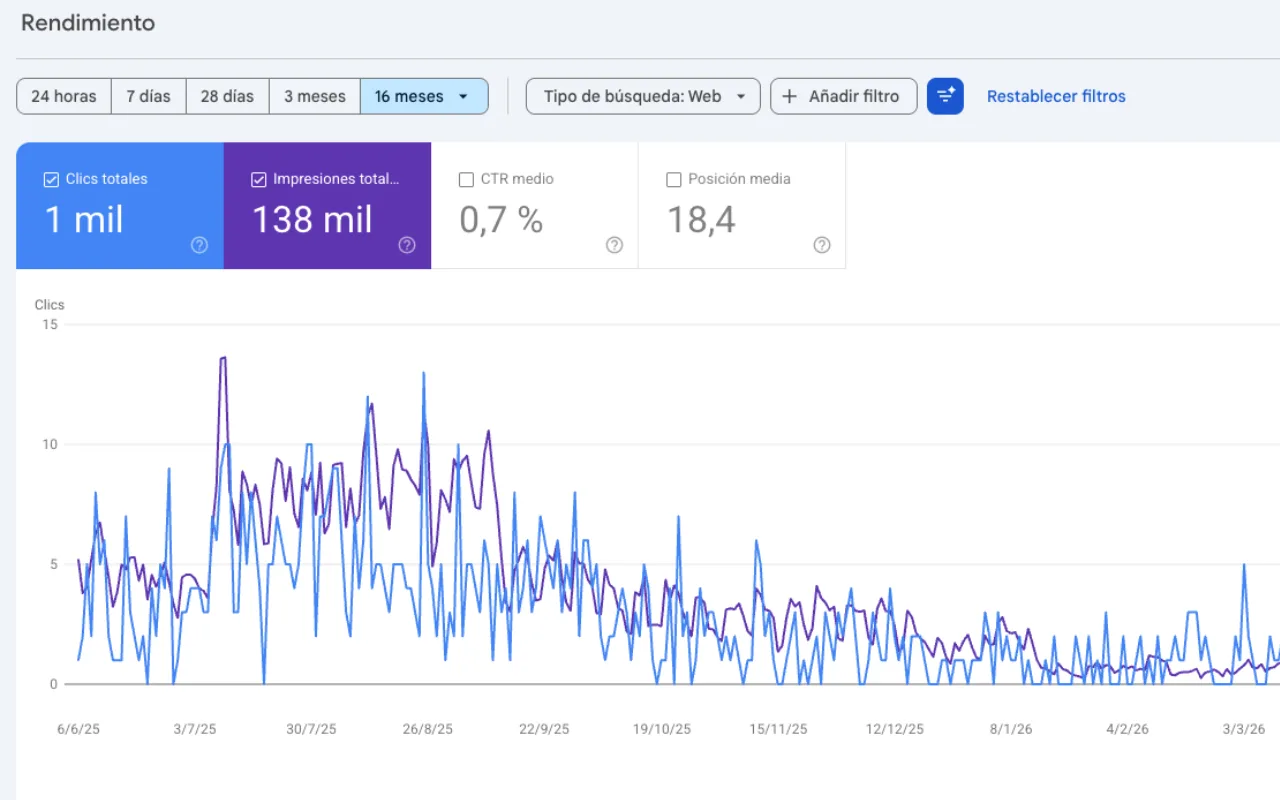Open help icon on Clics totales card
The height and width of the screenshot is (800, 1280).
pyautogui.click(x=199, y=245)
